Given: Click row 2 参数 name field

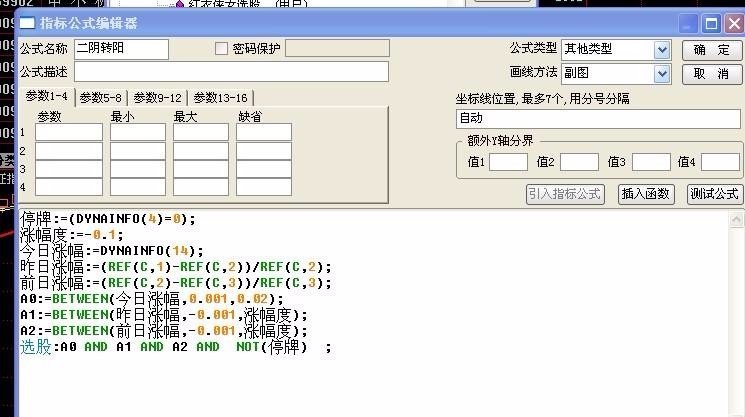Looking at the screenshot, I should [x=69, y=151].
